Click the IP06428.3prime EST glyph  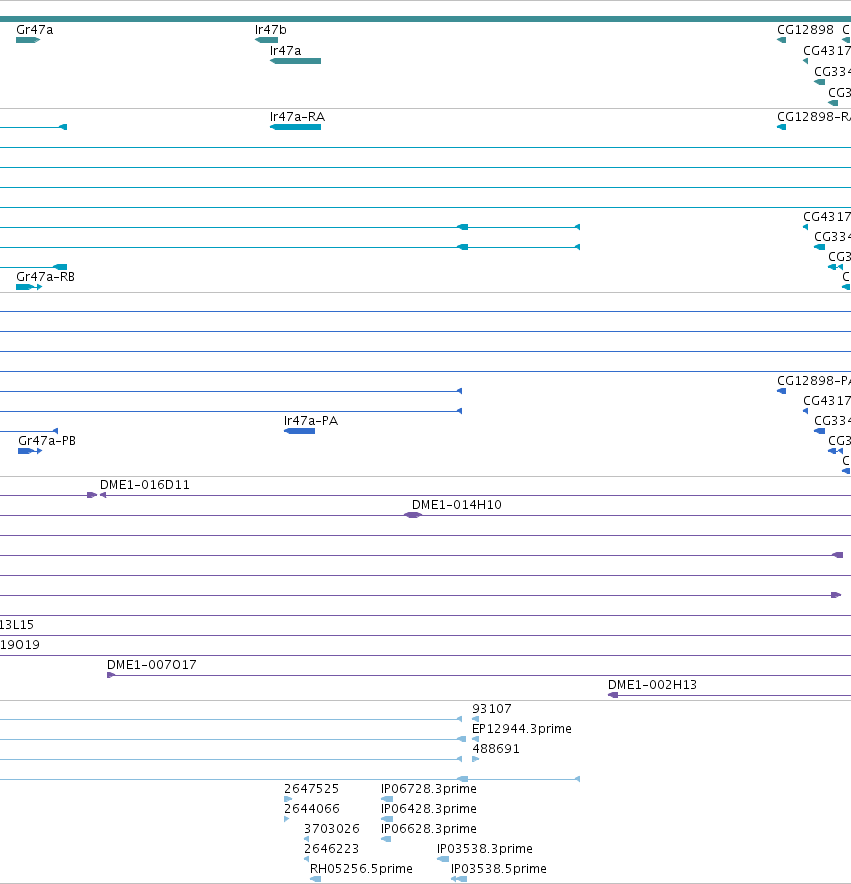pyautogui.click(x=387, y=819)
